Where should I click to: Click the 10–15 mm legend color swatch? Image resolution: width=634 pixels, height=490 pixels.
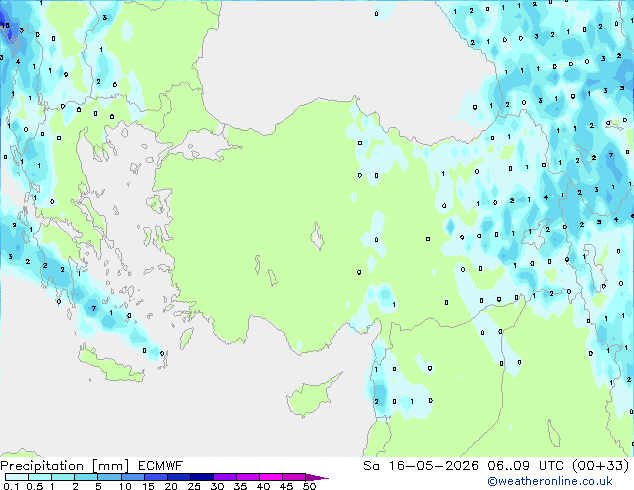(132, 477)
